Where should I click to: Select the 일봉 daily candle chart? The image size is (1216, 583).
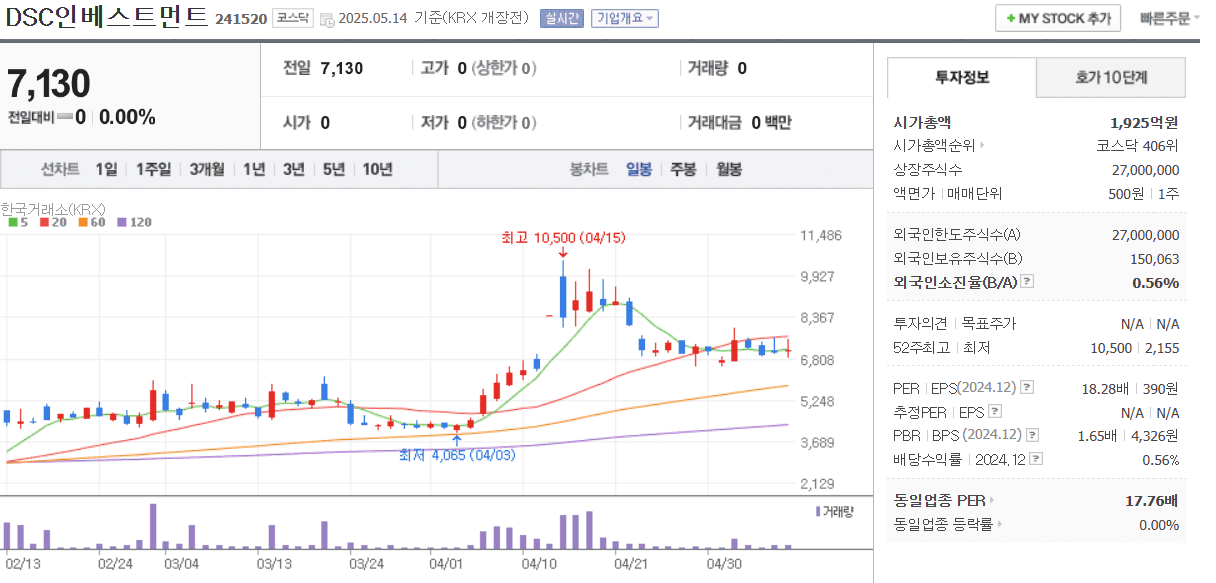(x=639, y=169)
